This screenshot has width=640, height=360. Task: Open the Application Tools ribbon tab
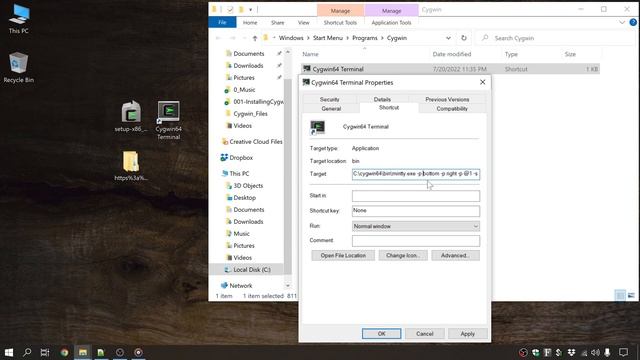pyautogui.click(x=391, y=22)
